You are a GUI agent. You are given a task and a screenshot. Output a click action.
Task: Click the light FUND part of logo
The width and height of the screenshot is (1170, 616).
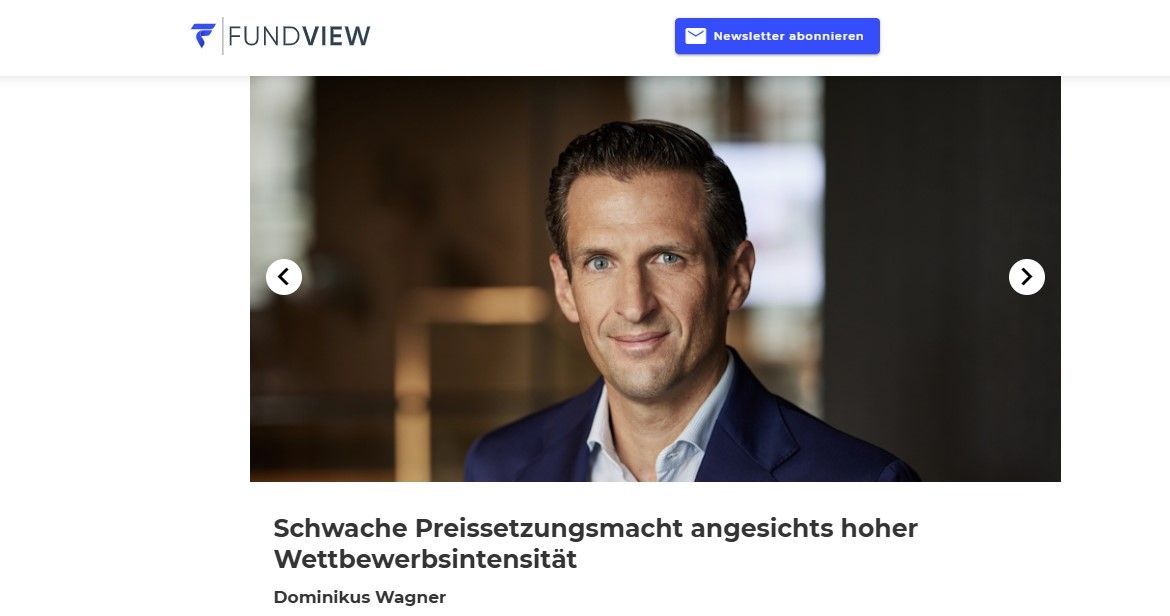264,36
